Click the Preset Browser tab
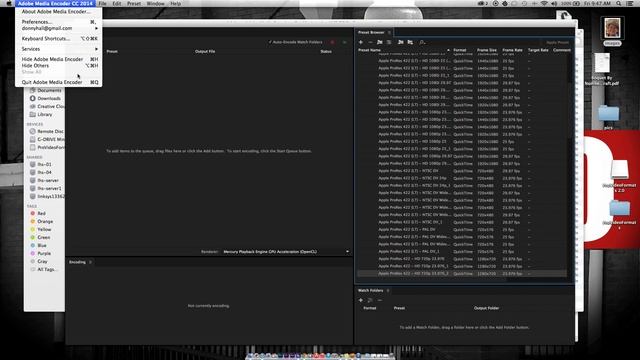The image size is (640, 360). [x=371, y=32]
